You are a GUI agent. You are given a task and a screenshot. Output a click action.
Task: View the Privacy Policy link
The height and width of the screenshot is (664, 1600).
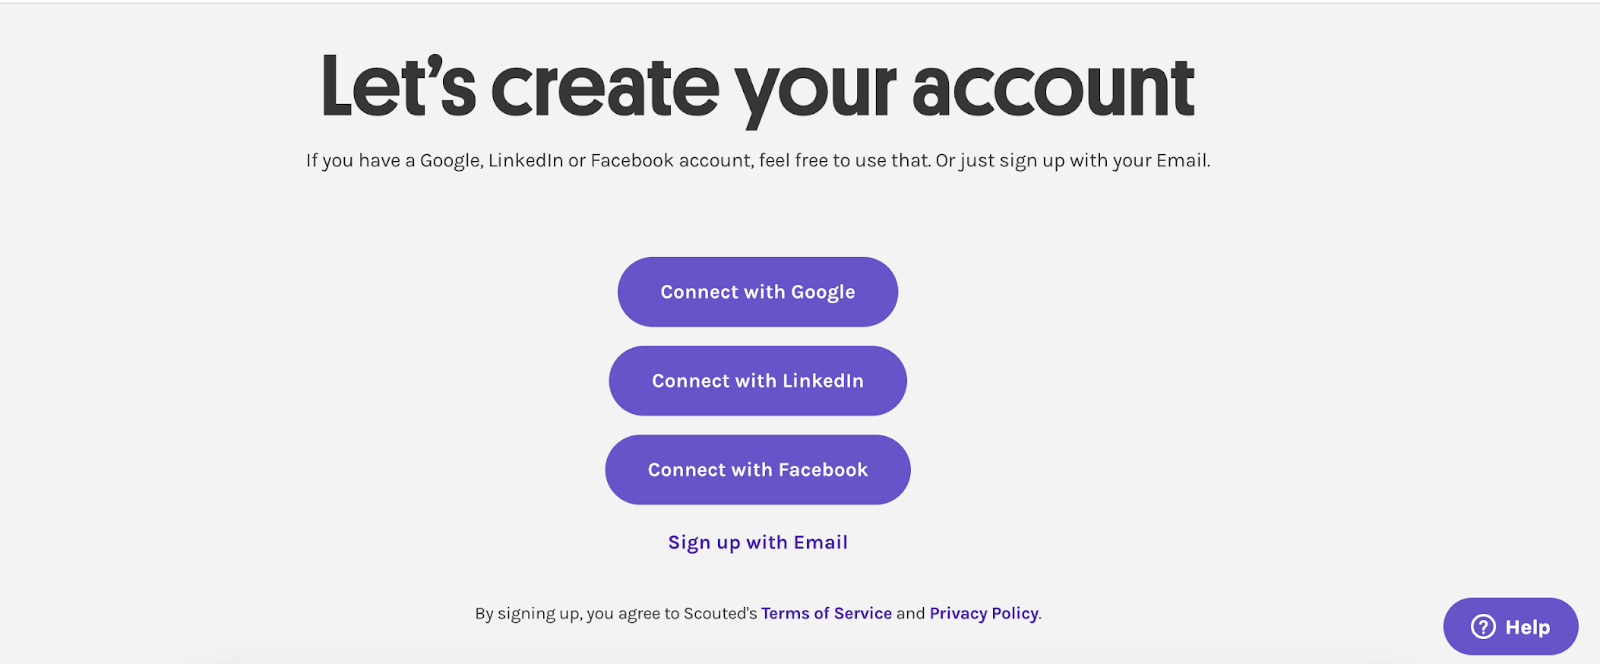984,613
